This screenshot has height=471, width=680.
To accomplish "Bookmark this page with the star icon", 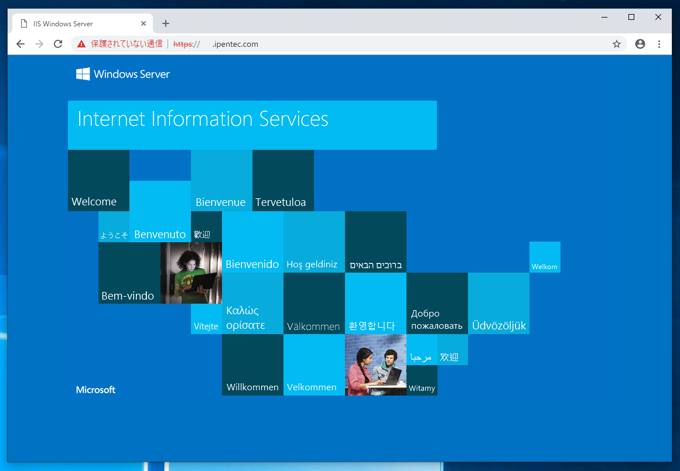I will [616, 44].
